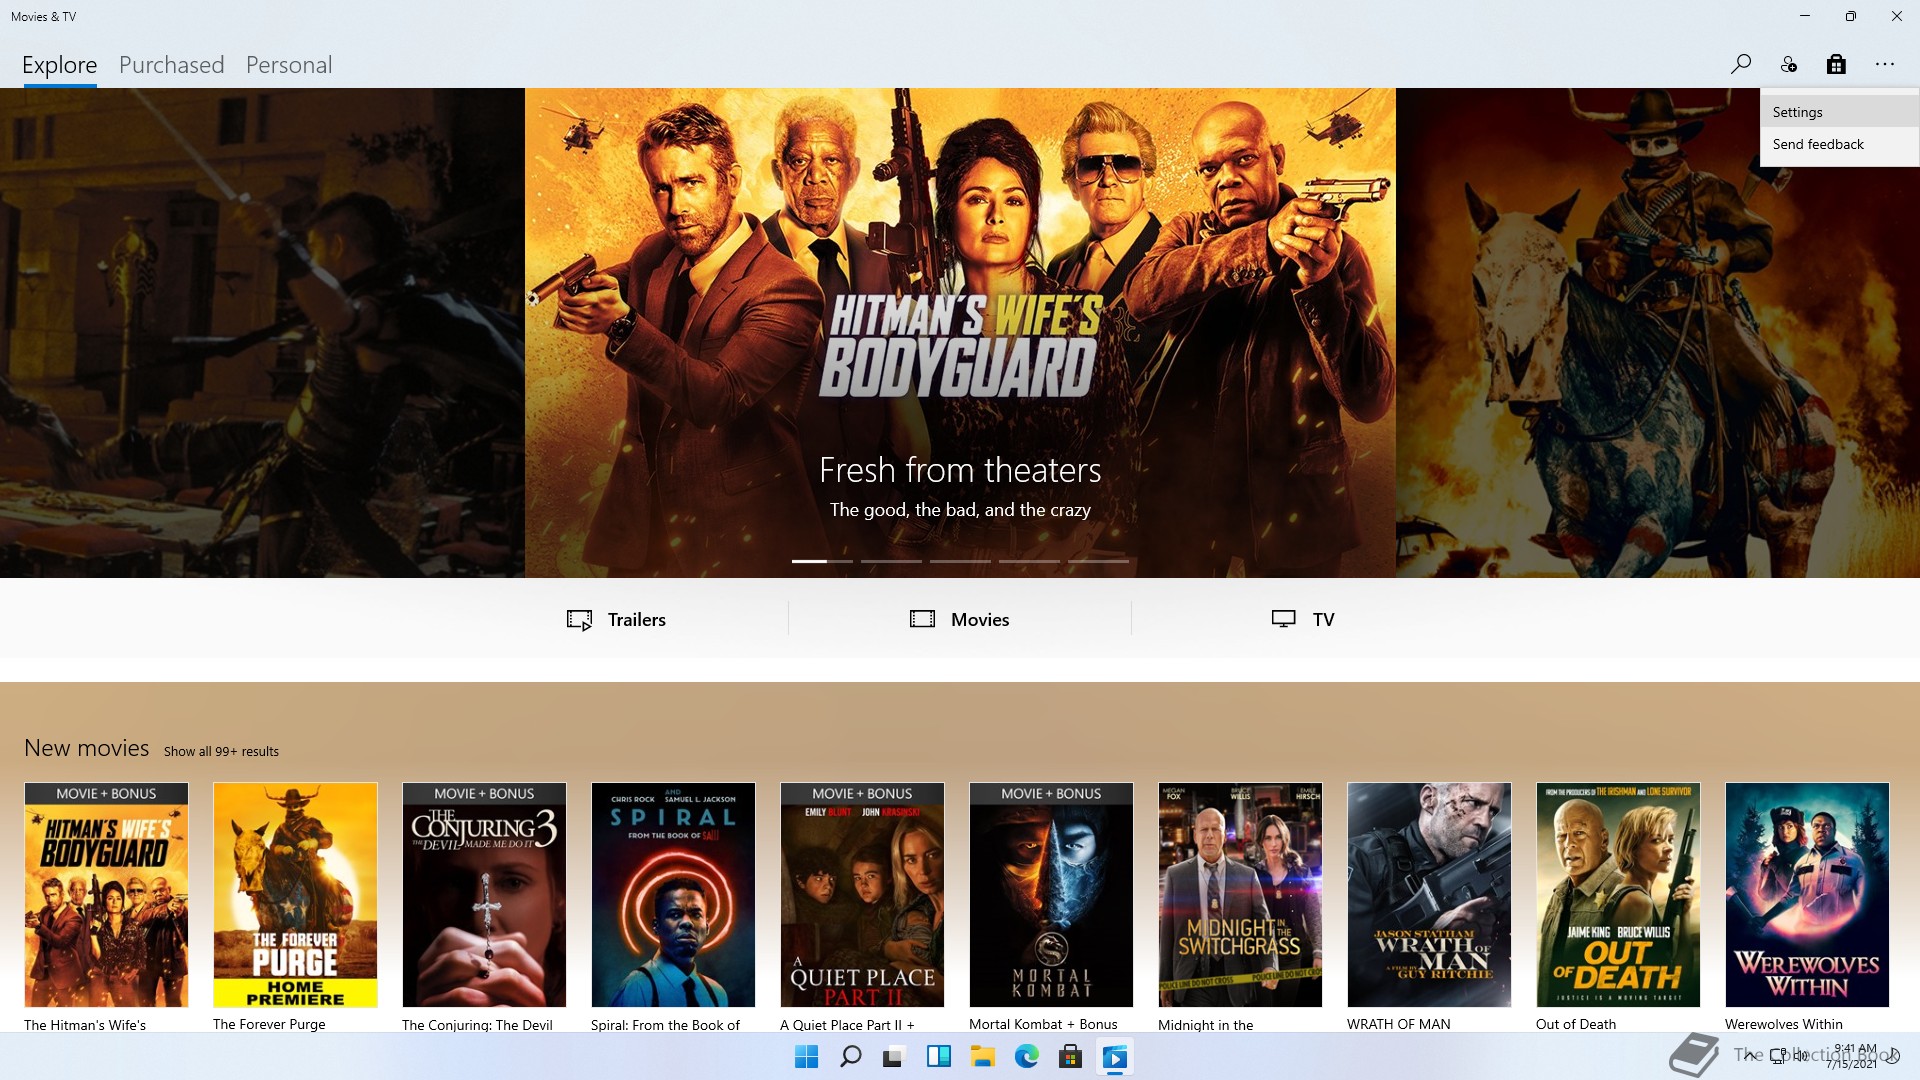Select third carousel slide indicator
The width and height of the screenshot is (1920, 1080).
960,561
